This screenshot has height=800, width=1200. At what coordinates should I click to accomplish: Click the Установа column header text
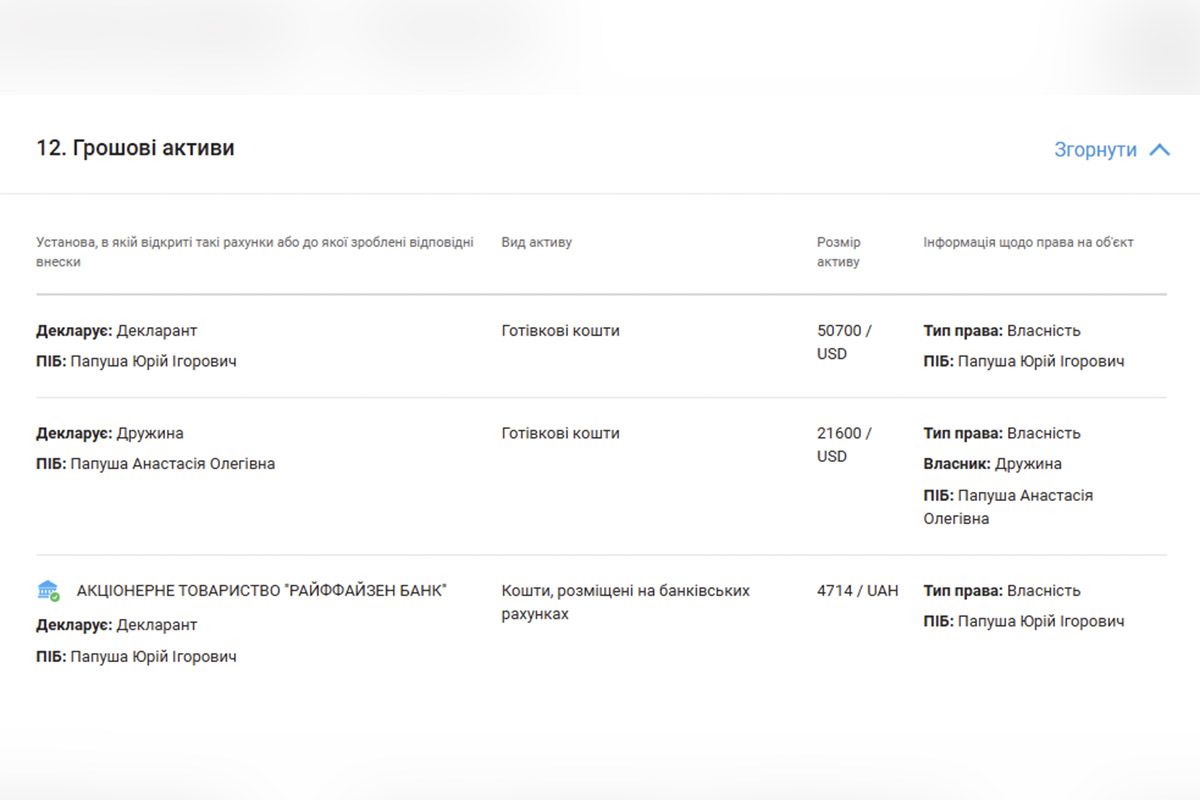coord(255,252)
